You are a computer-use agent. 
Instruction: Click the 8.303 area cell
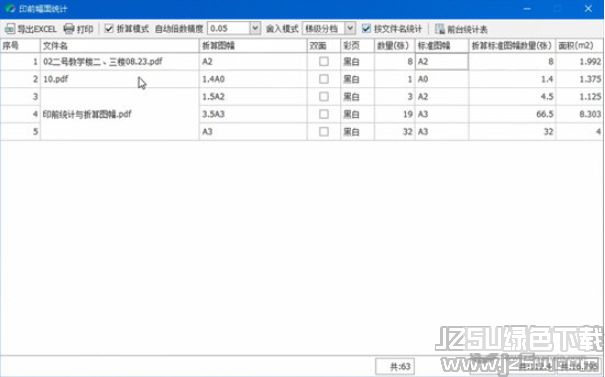[580, 114]
